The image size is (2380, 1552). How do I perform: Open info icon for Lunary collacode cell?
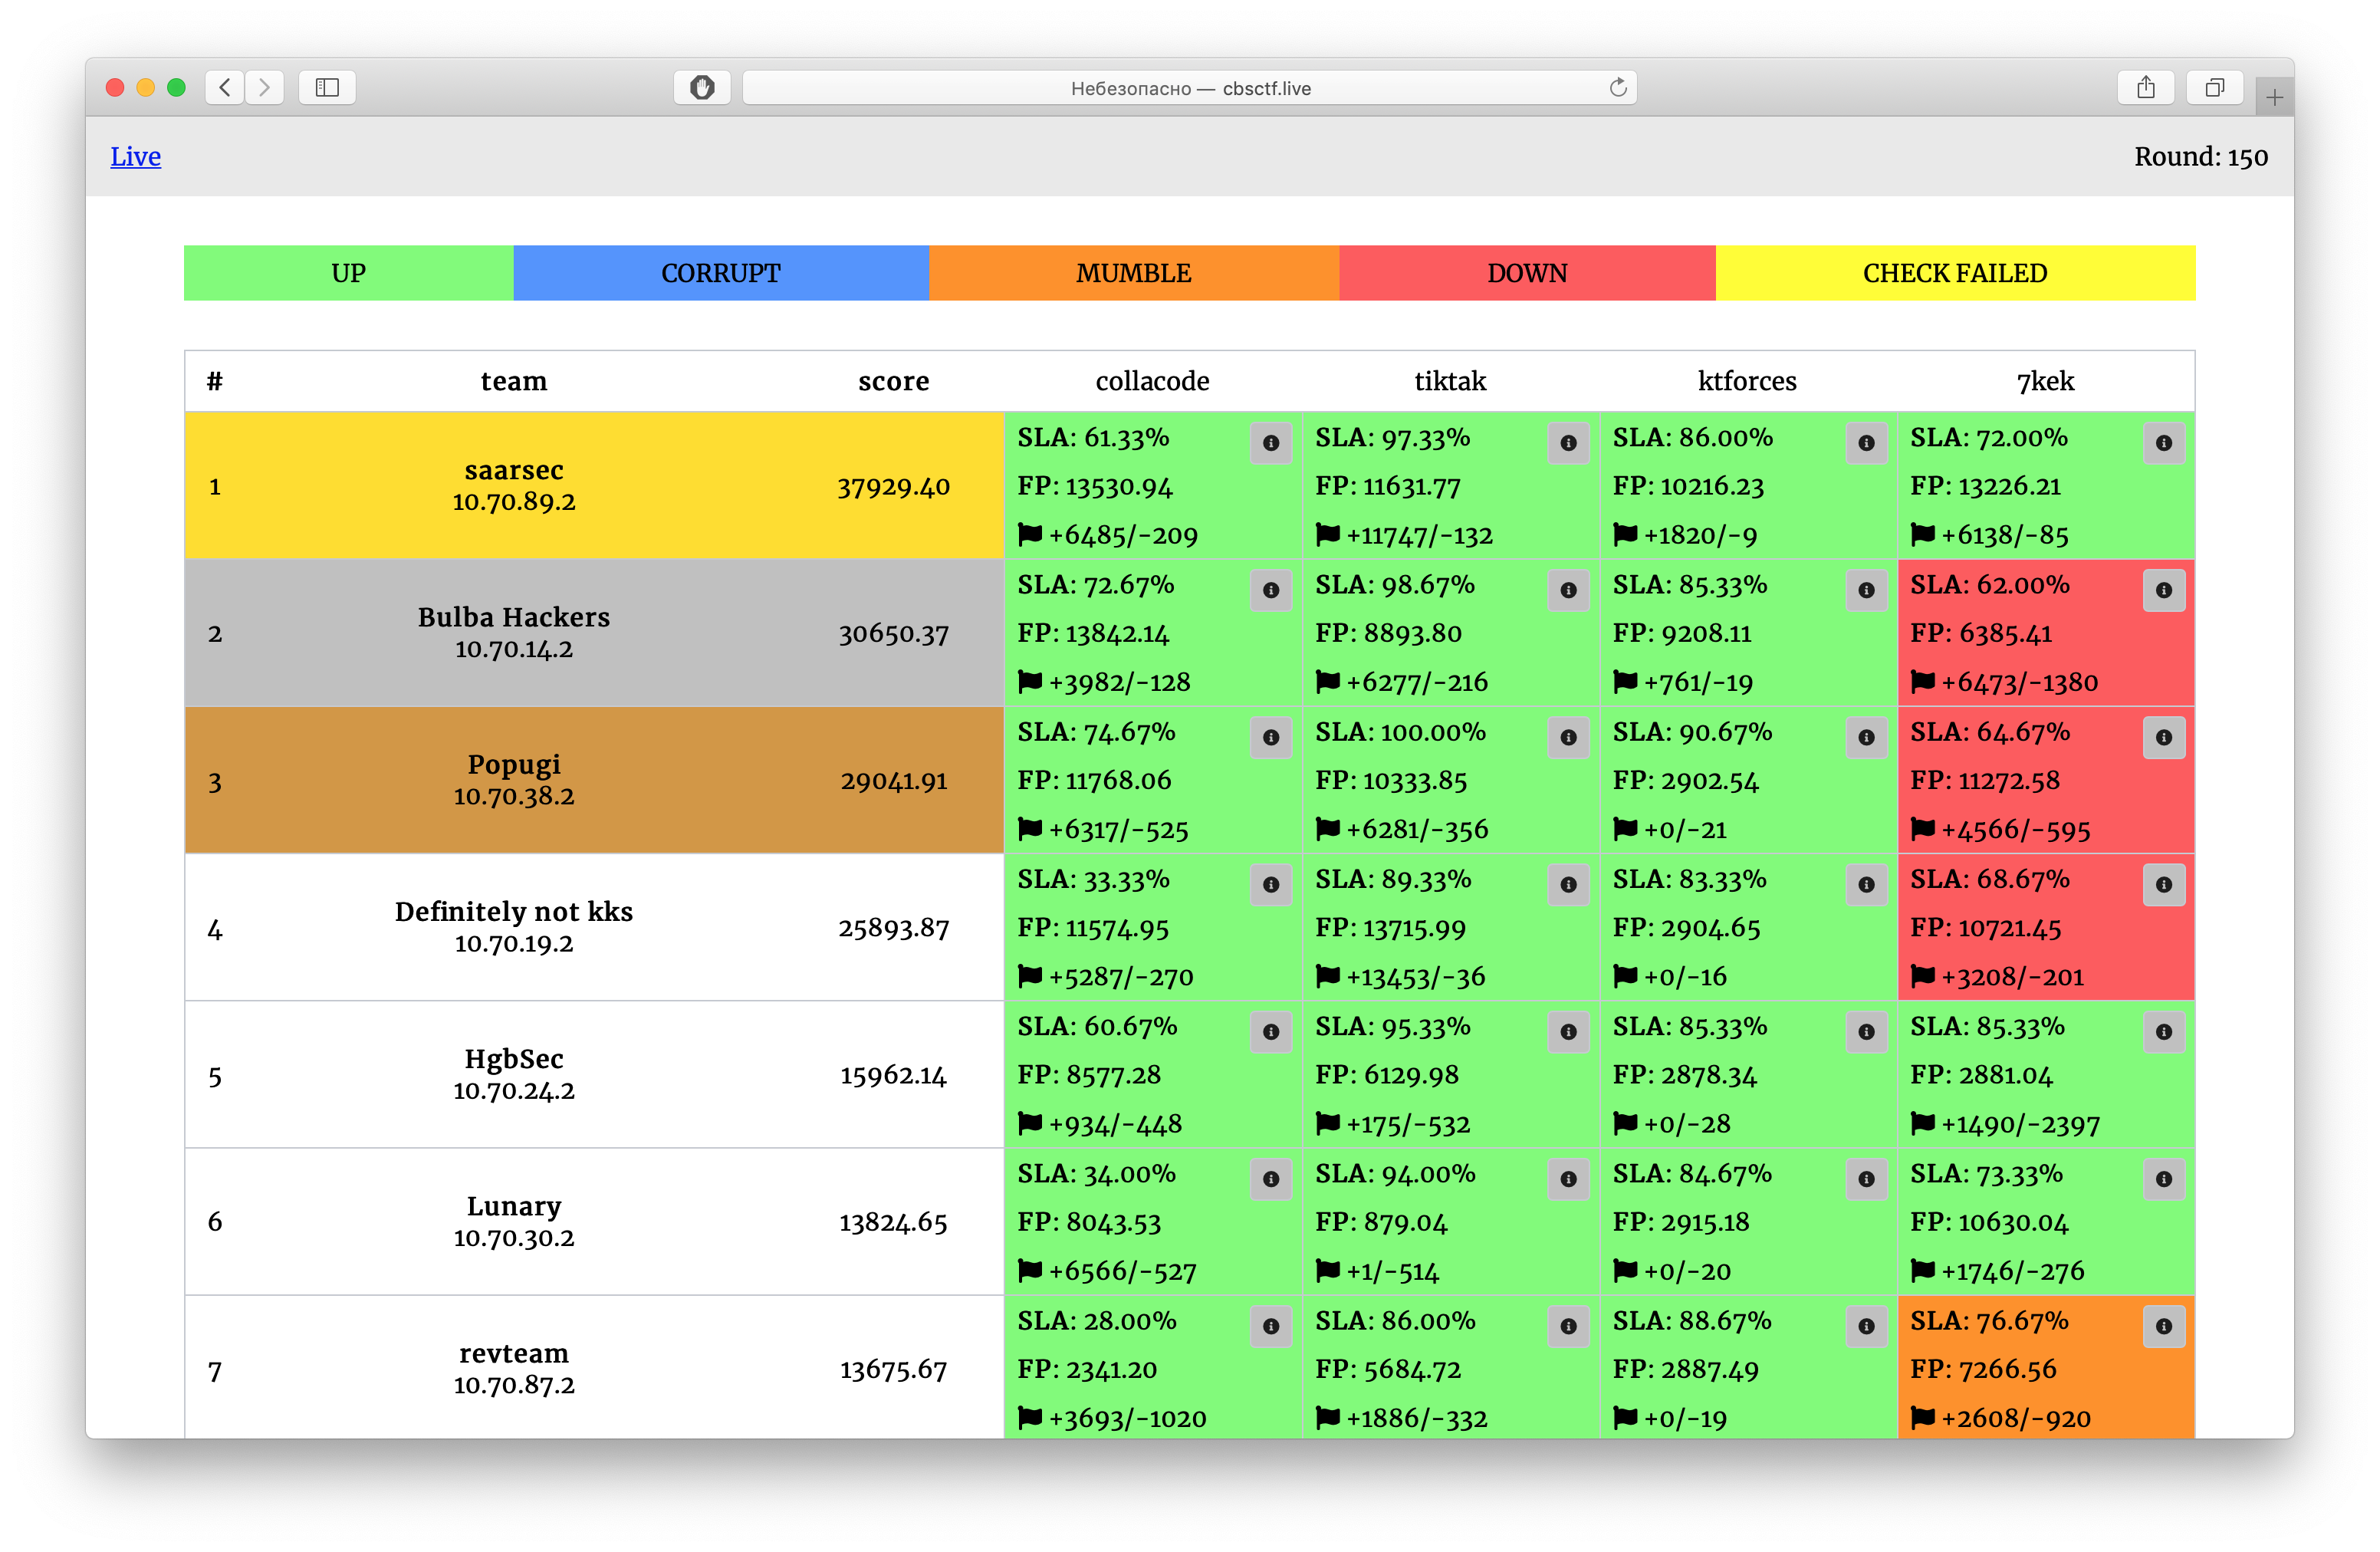[x=1270, y=1179]
